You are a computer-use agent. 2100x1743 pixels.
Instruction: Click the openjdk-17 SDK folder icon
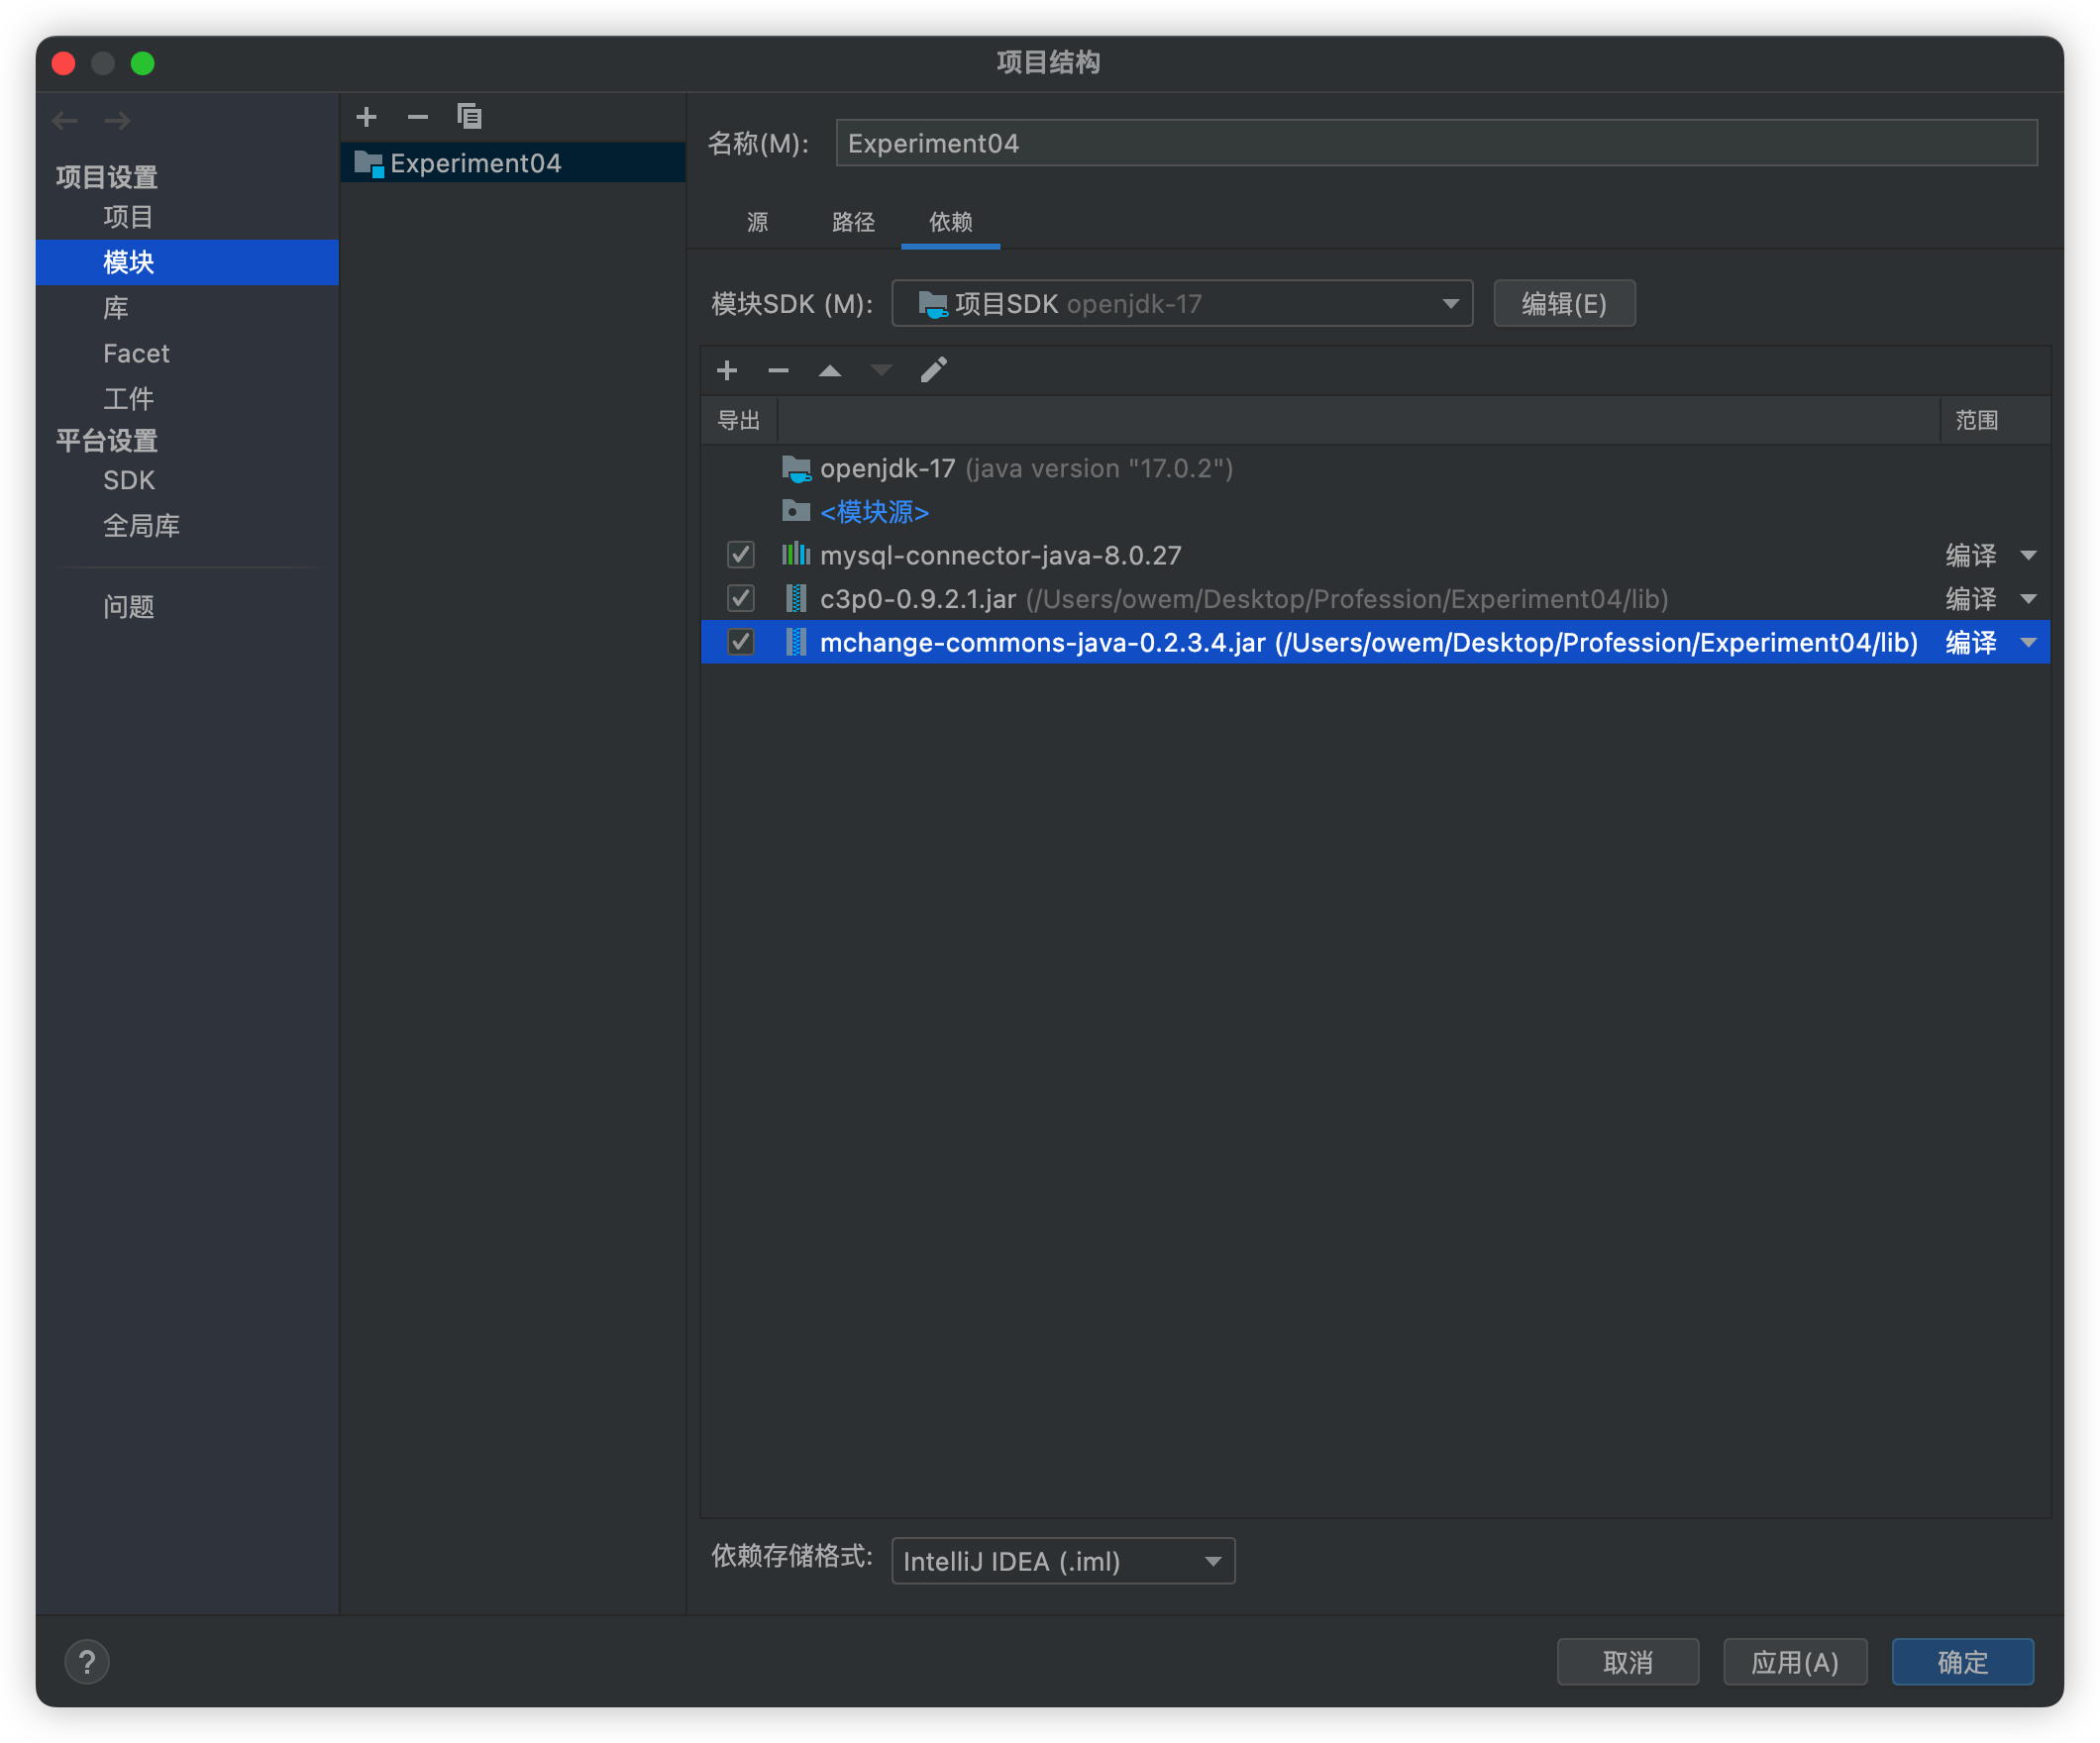(796, 468)
